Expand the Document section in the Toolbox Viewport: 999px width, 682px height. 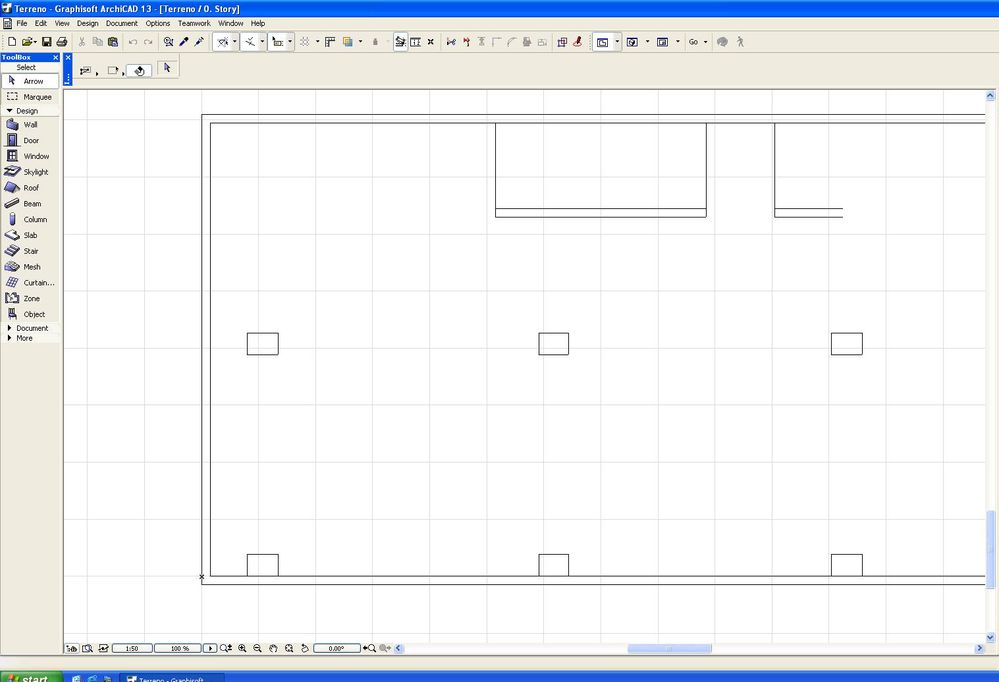(31, 328)
